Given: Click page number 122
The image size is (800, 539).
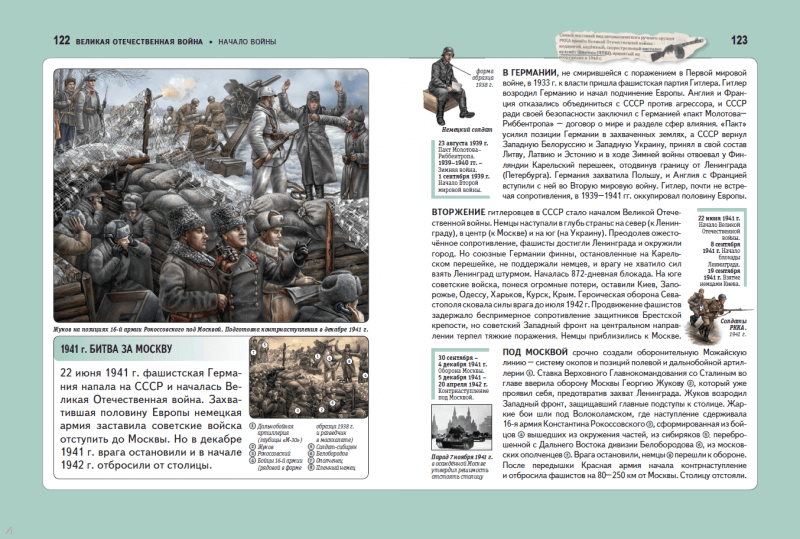Looking at the screenshot, I should point(61,41).
